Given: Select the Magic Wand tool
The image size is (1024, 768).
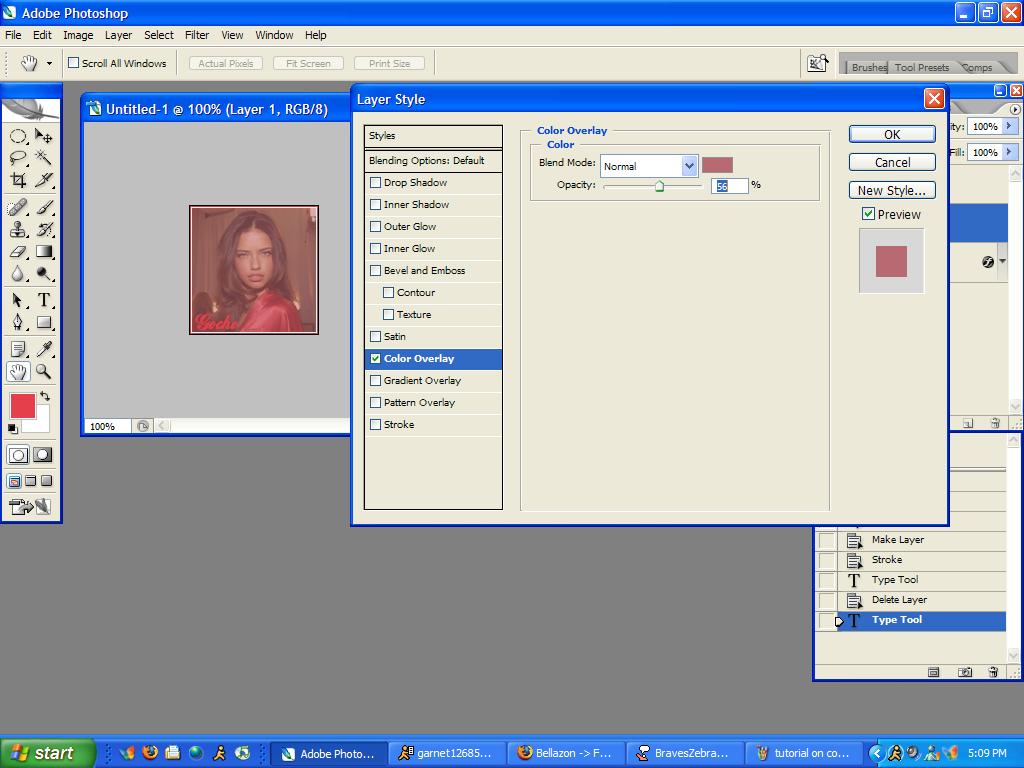Looking at the screenshot, I should (44, 157).
